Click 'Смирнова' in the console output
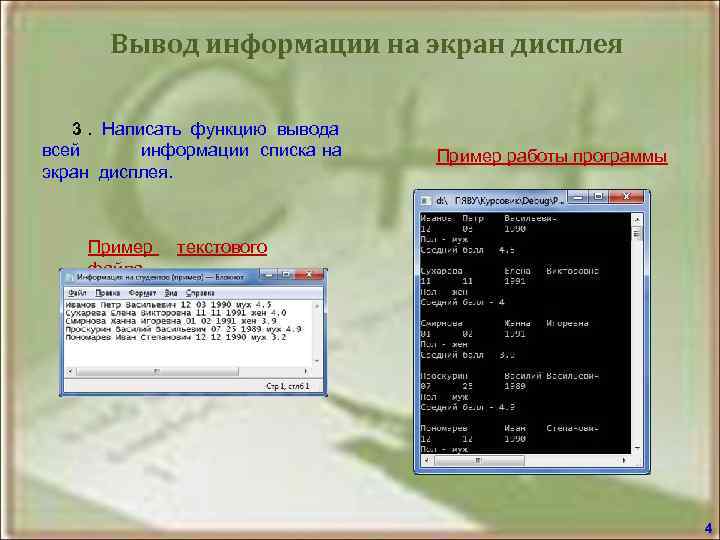Image resolution: width=720 pixels, height=540 pixels. point(442,323)
